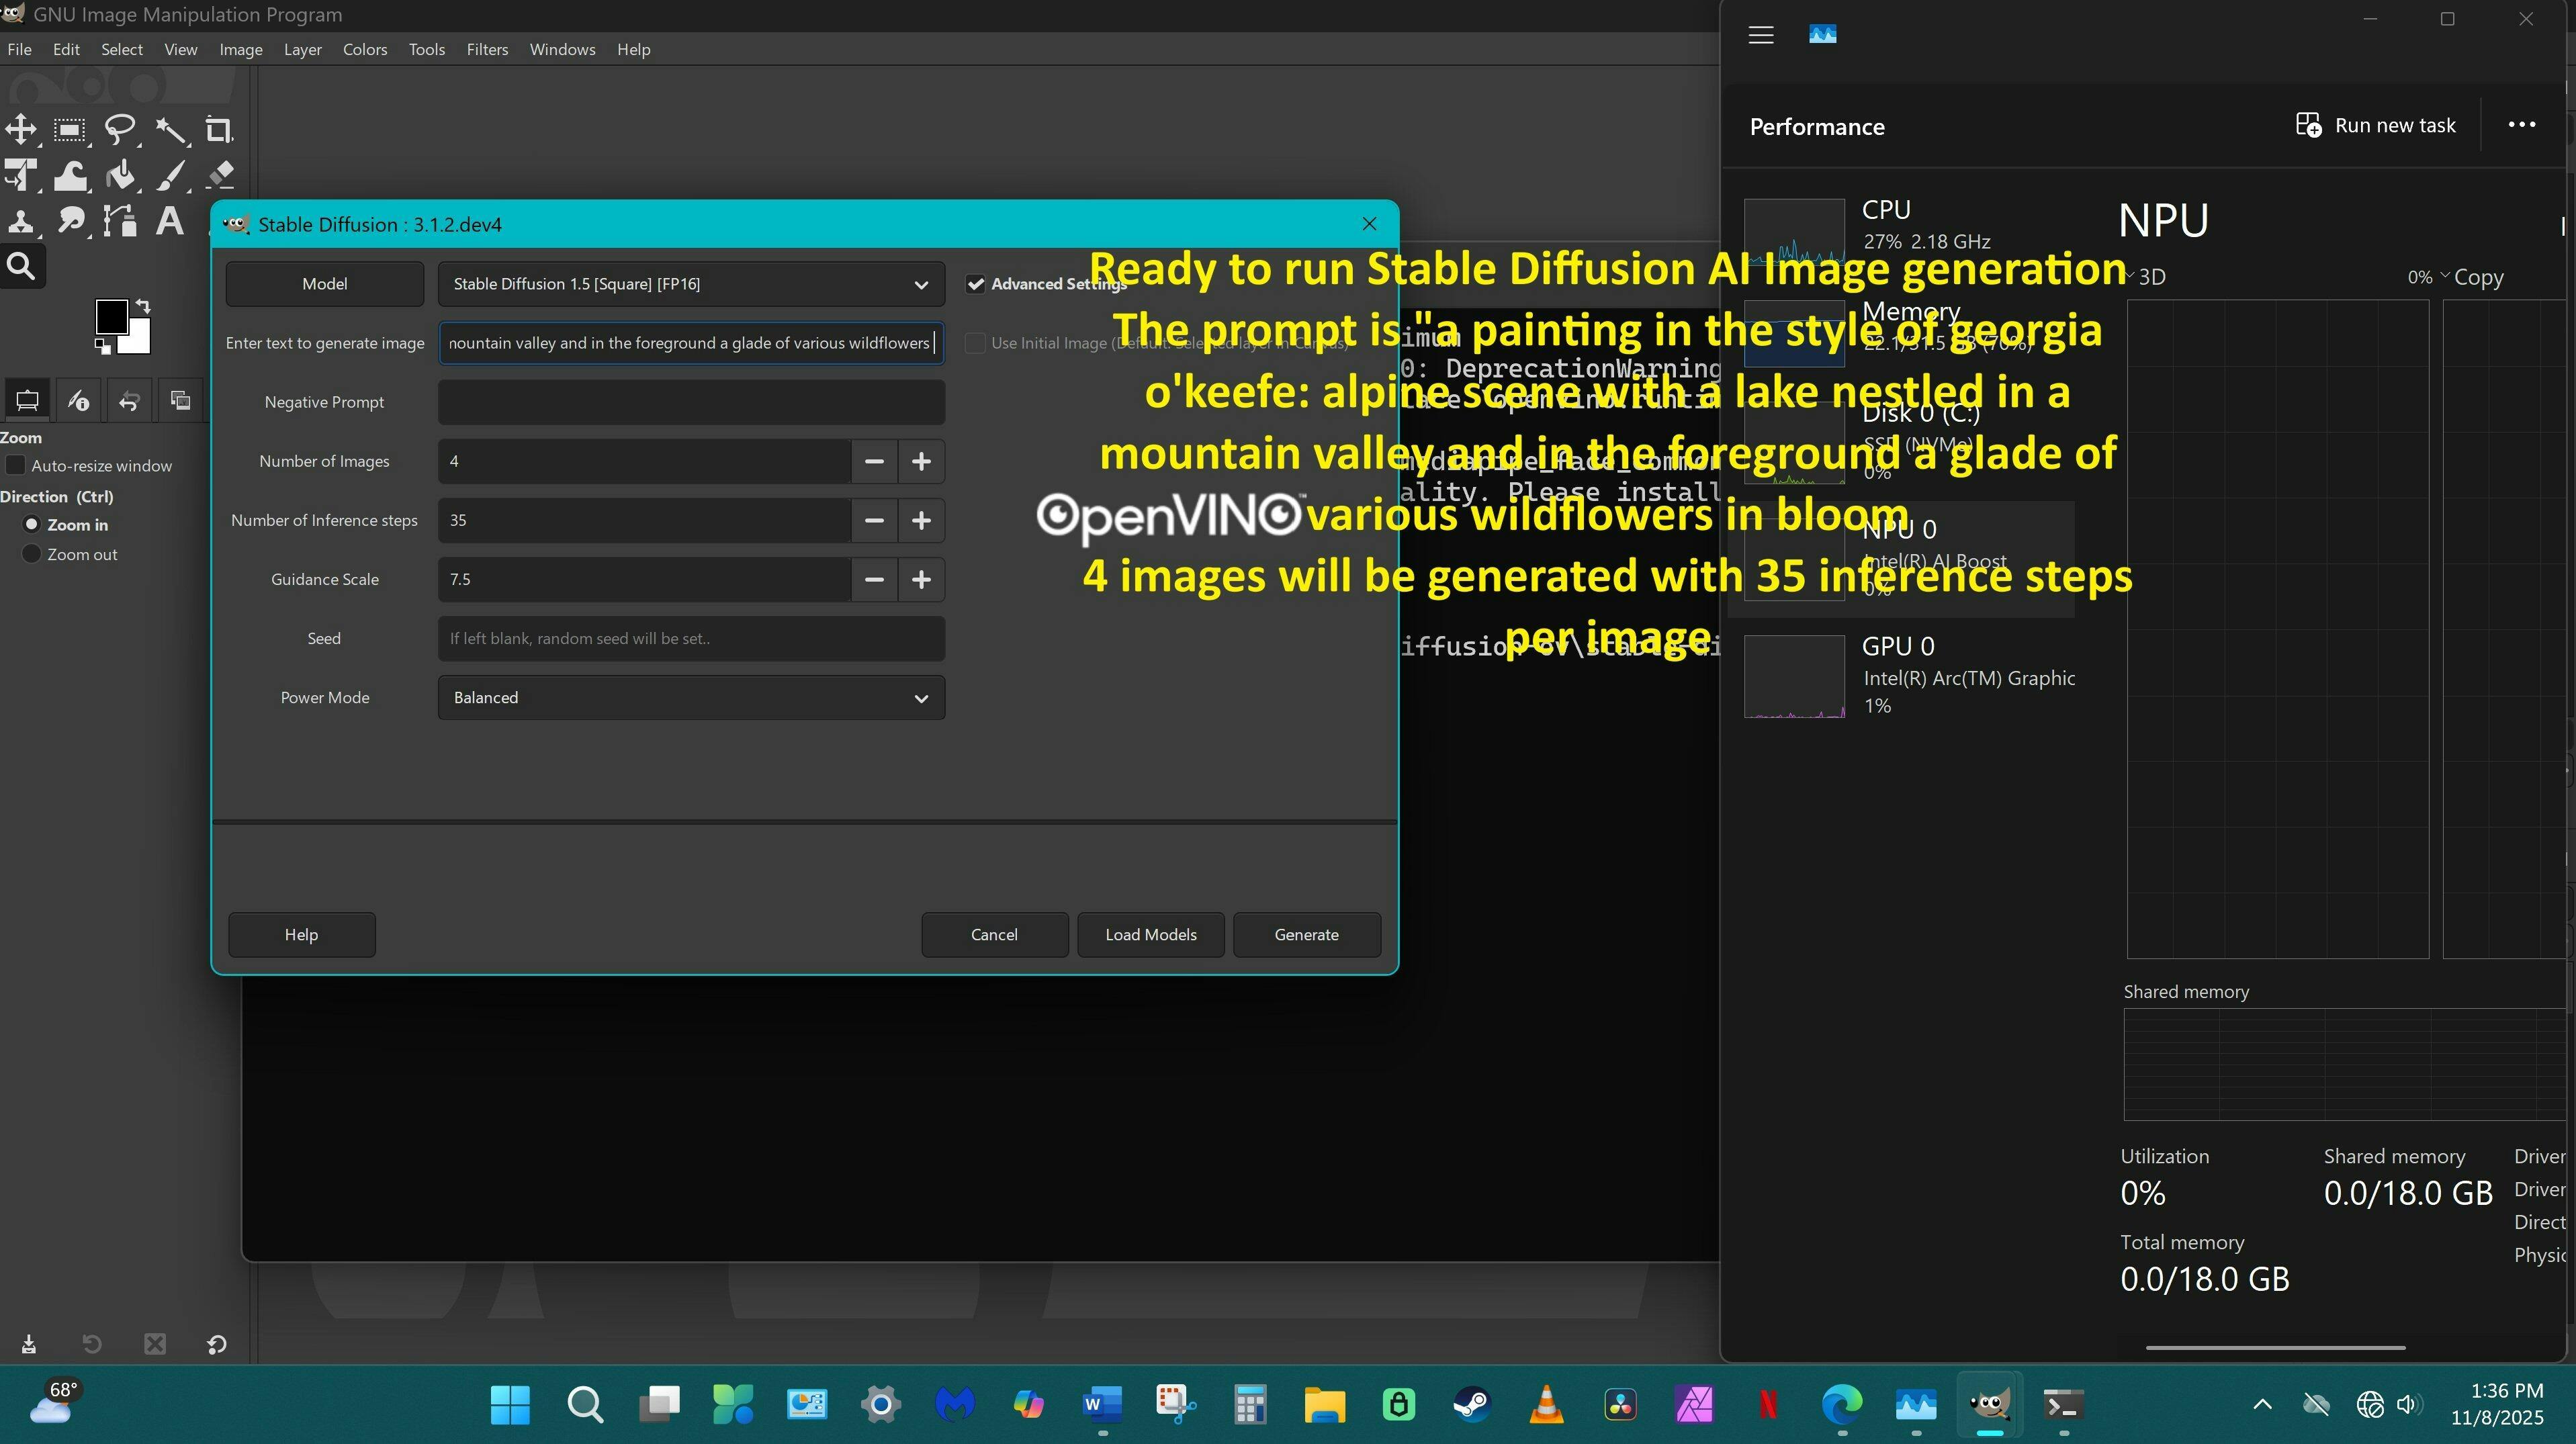Select the Zoom out radio button
2576x1444 pixels.
click(31, 554)
